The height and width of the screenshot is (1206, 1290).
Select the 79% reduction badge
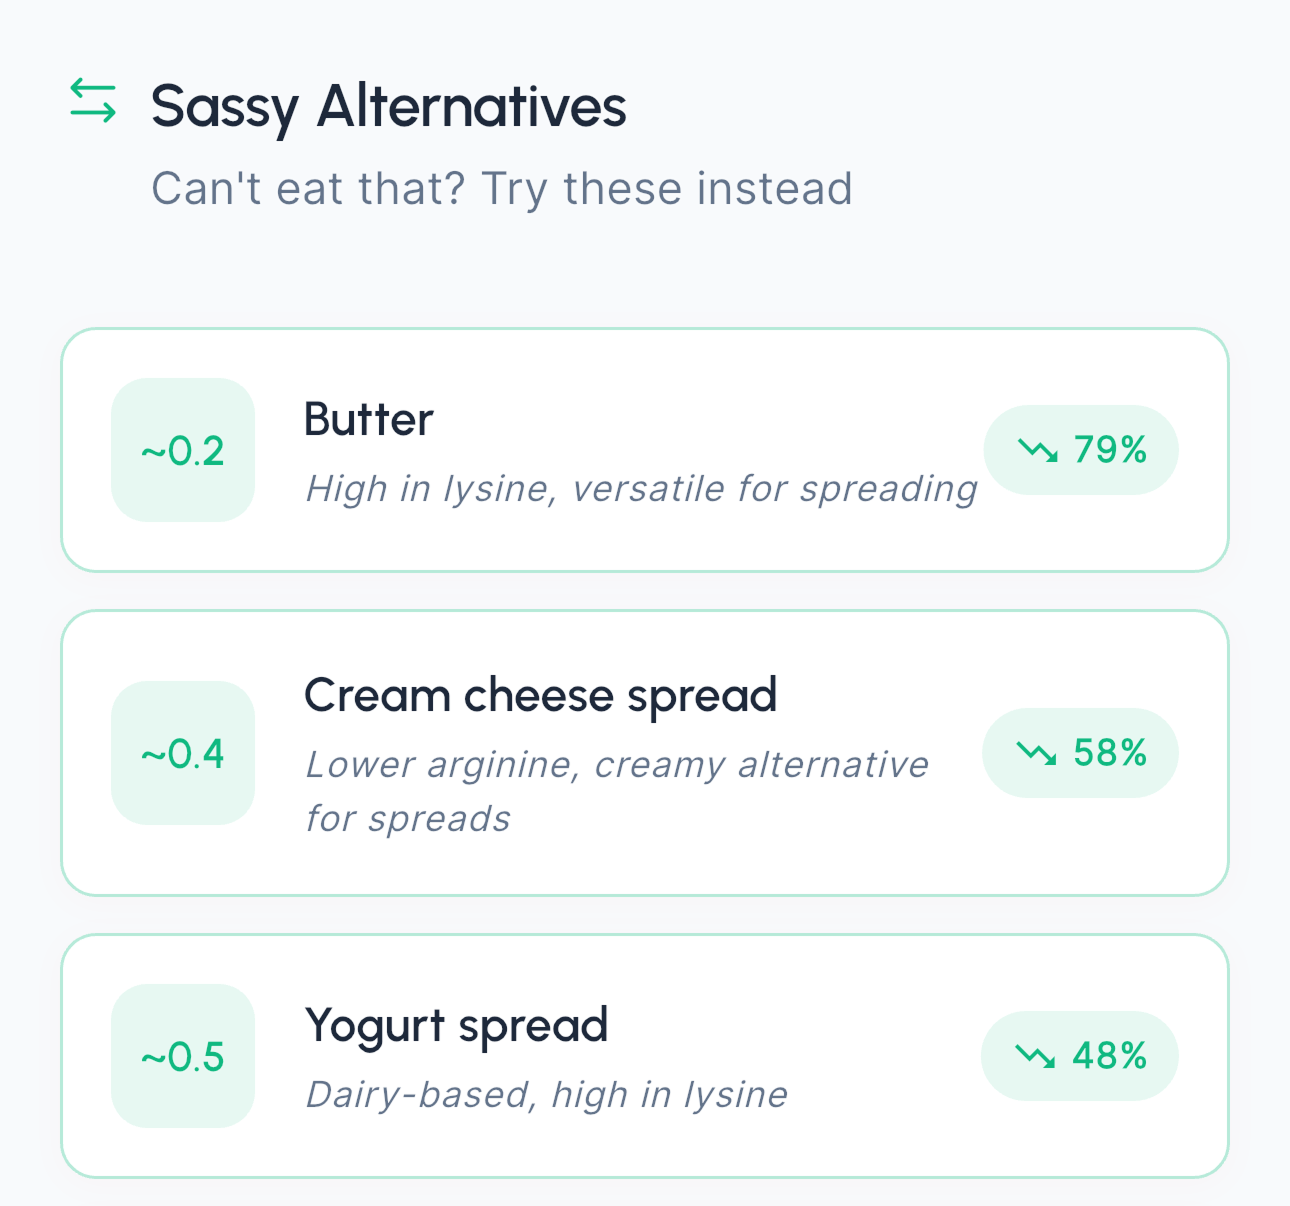tap(1081, 450)
